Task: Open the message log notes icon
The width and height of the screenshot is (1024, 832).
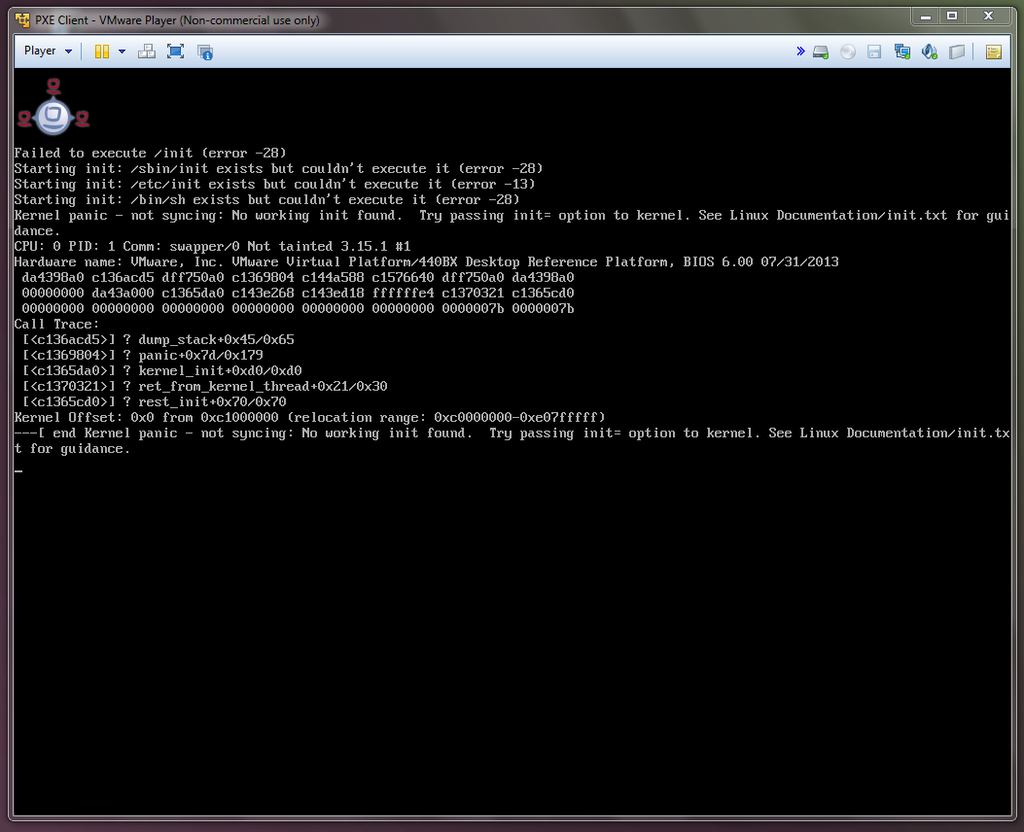Action: (993, 52)
